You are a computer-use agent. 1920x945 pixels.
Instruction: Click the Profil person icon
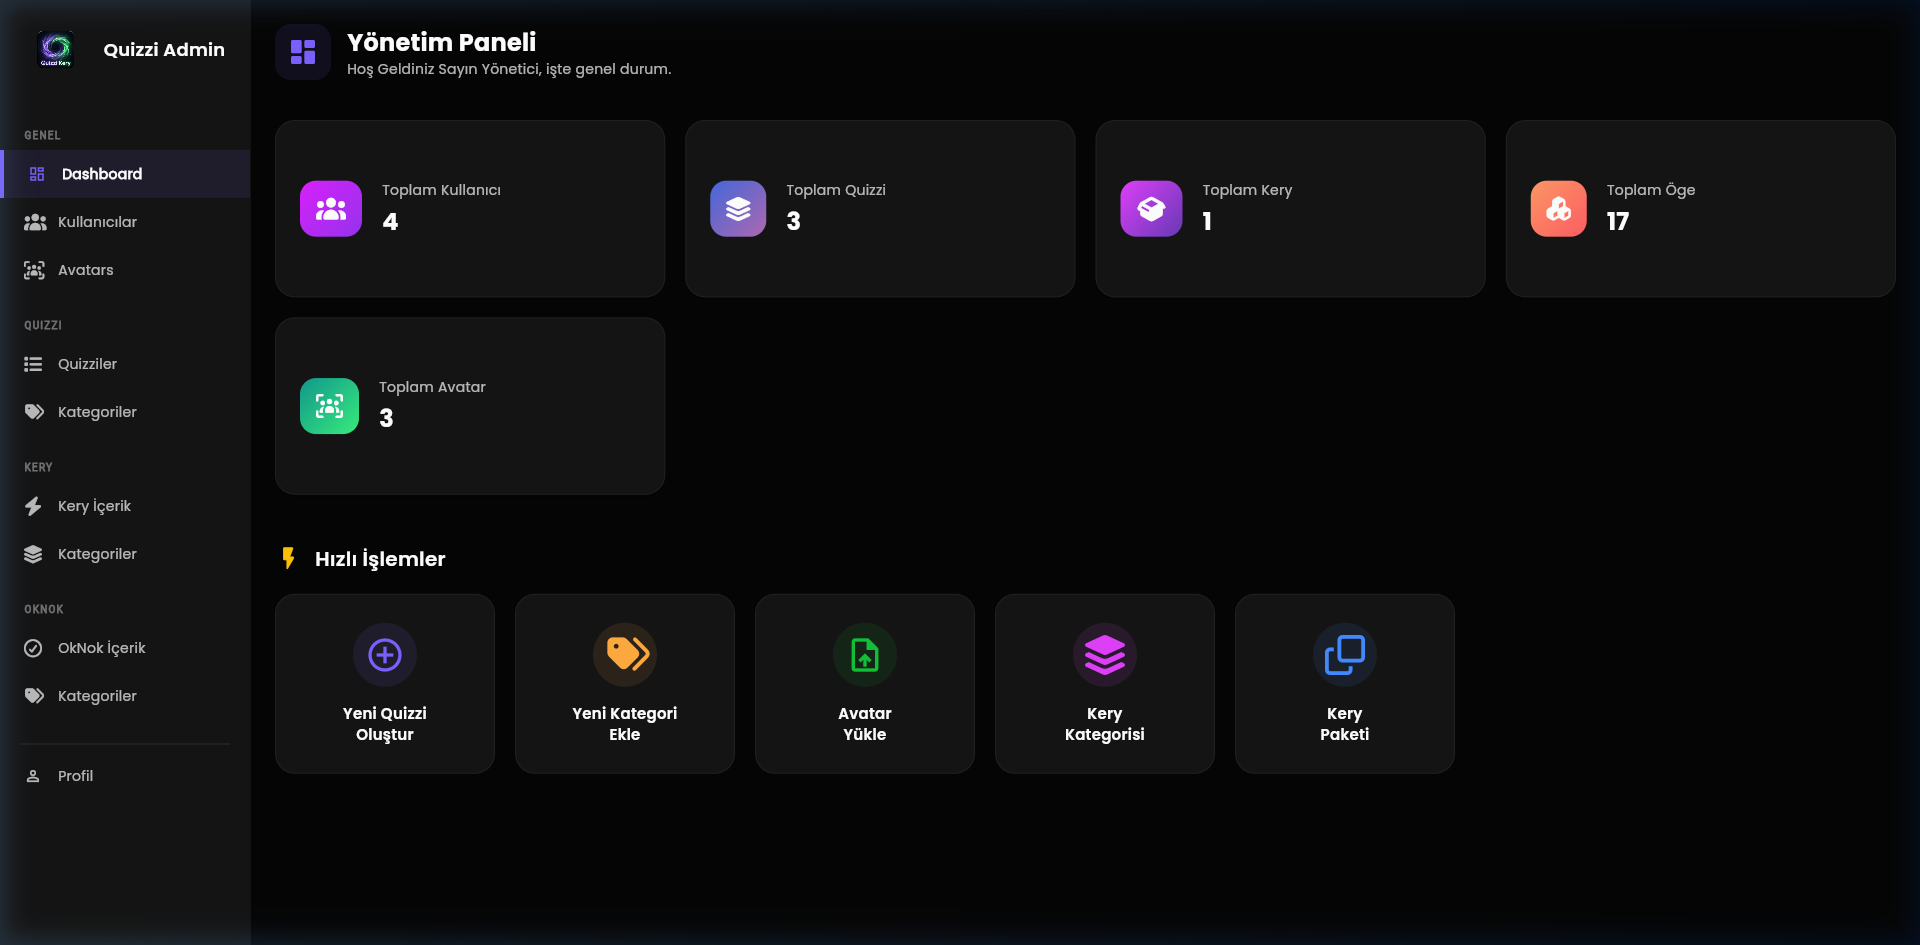tap(34, 776)
